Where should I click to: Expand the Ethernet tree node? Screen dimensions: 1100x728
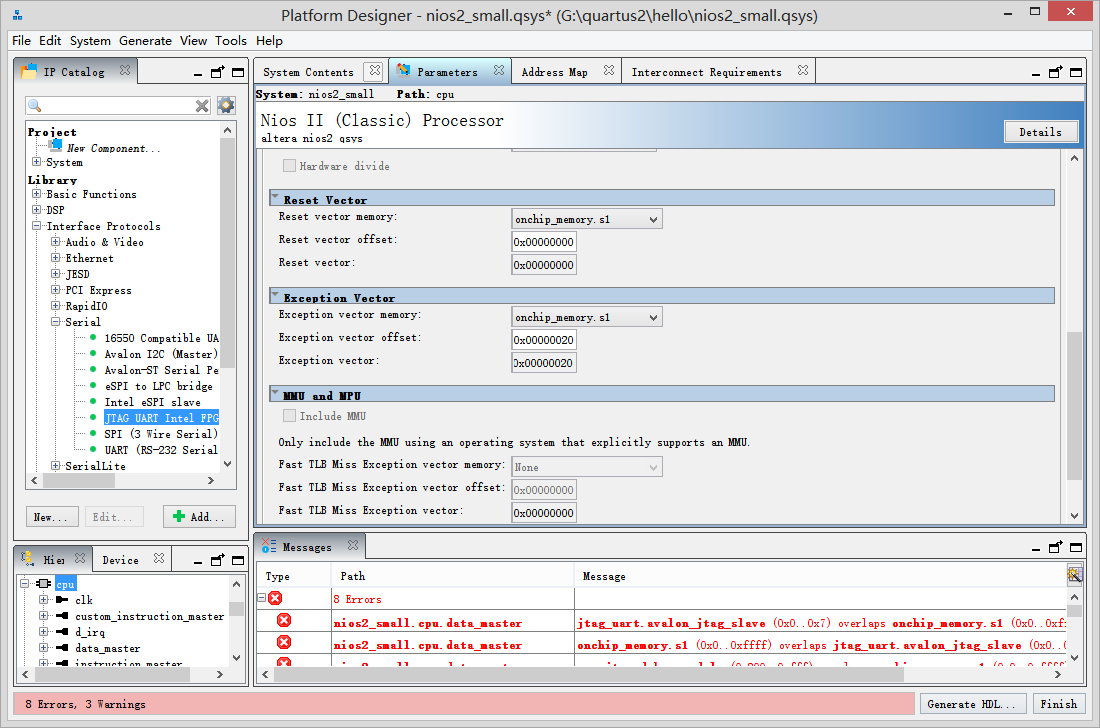click(55, 257)
